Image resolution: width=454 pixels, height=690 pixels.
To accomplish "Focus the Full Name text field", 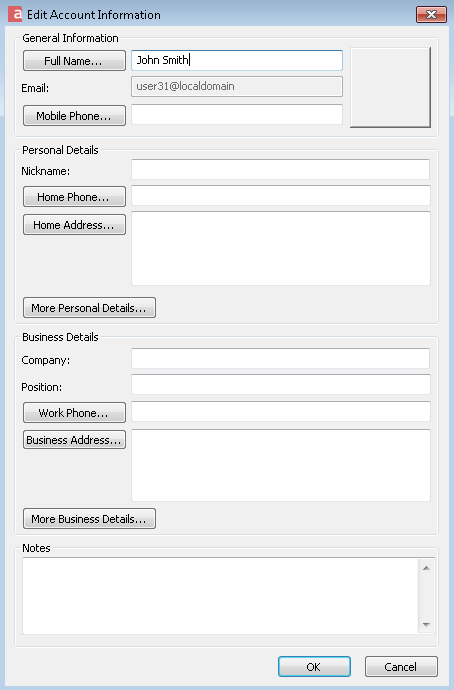I will (x=237, y=60).
